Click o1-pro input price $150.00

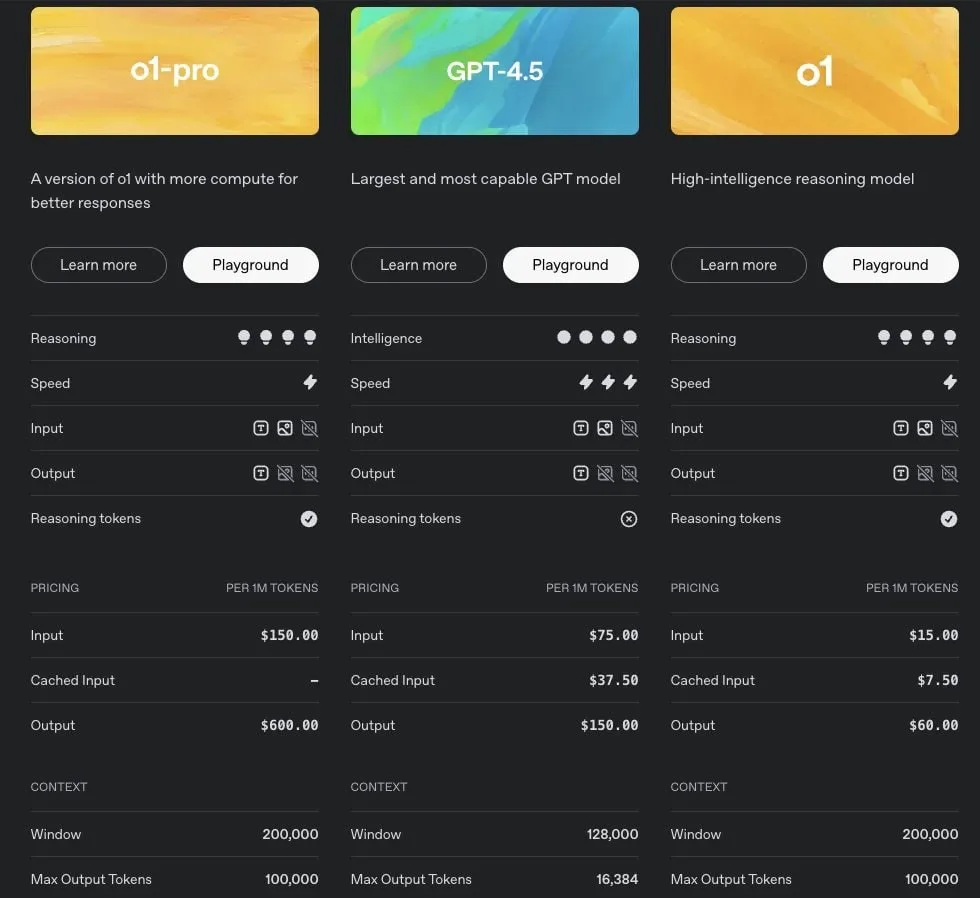pos(289,635)
